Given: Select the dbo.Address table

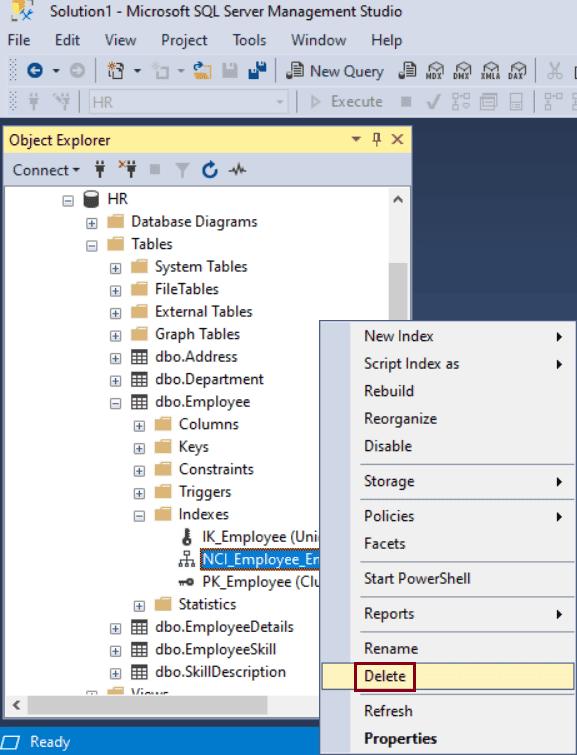Looking at the screenshot, I should (196, 357).
